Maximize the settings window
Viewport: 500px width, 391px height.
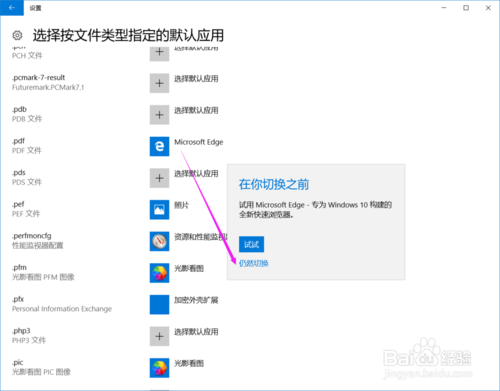pyautogui.click(x=466, y=8)
